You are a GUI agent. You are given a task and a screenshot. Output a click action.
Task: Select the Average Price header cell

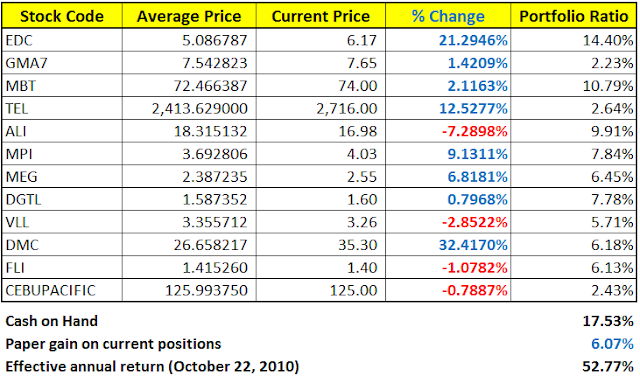click(x=189, y=16)
